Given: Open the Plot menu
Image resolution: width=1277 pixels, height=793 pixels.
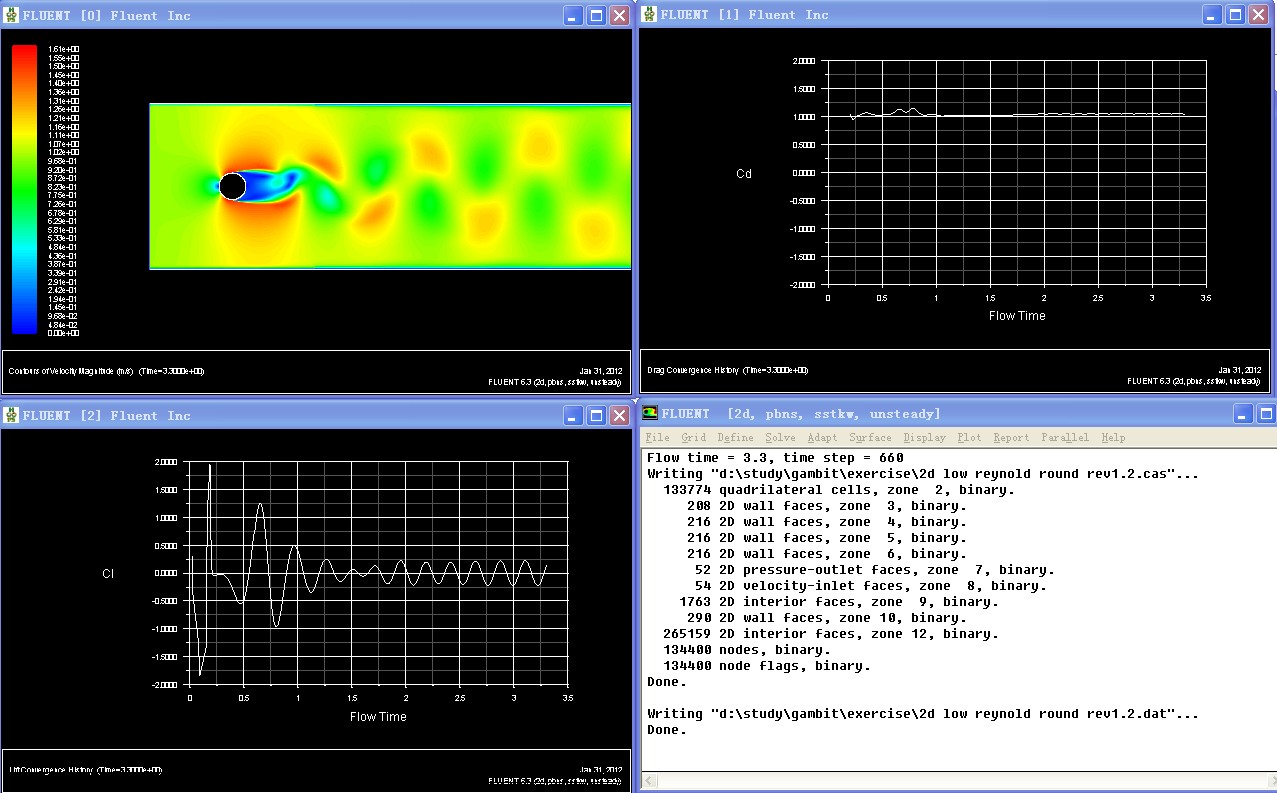Looking at the screenshot, I should [969, 438].
